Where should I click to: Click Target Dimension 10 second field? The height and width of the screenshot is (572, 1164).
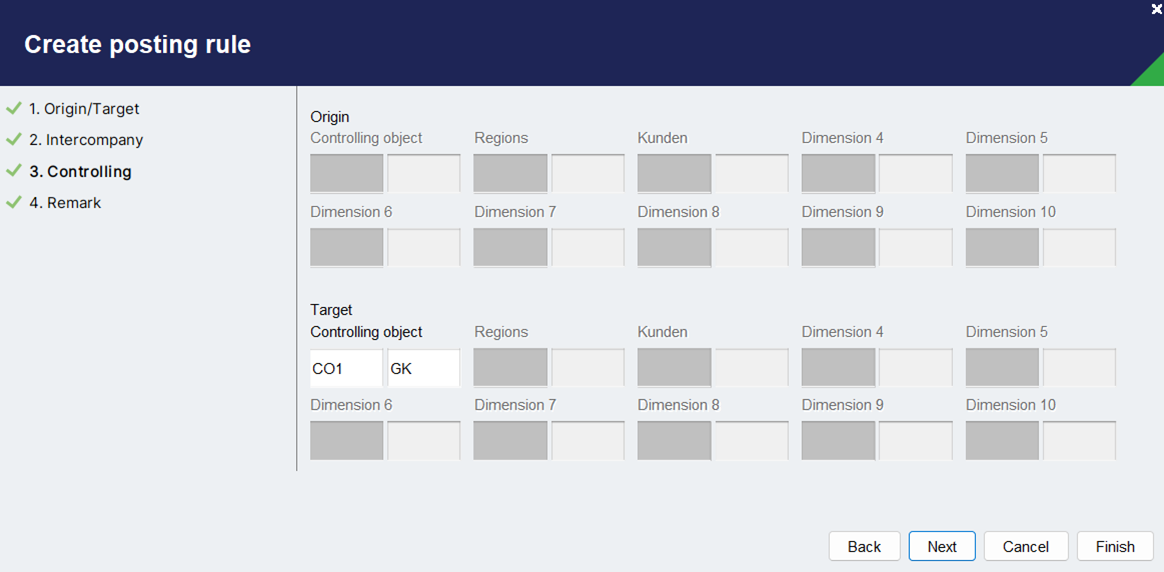[x=1080, y=441]
